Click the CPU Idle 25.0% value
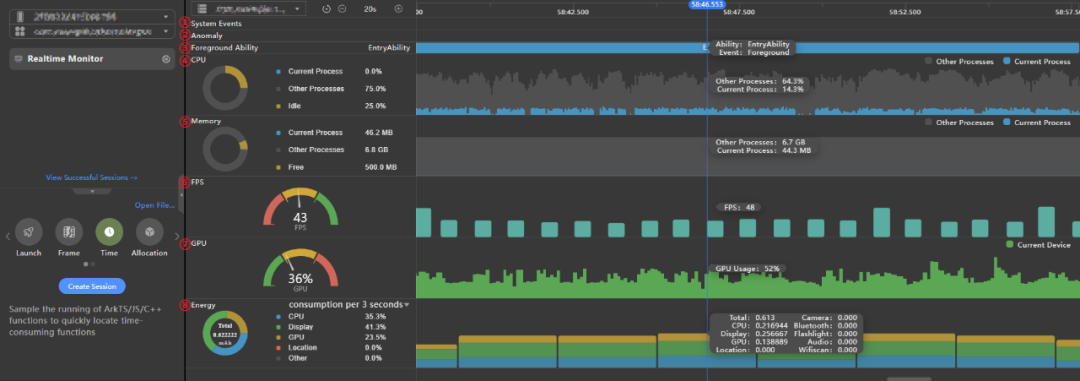This screenshot has height=381, width=1080. click(375, 106)
